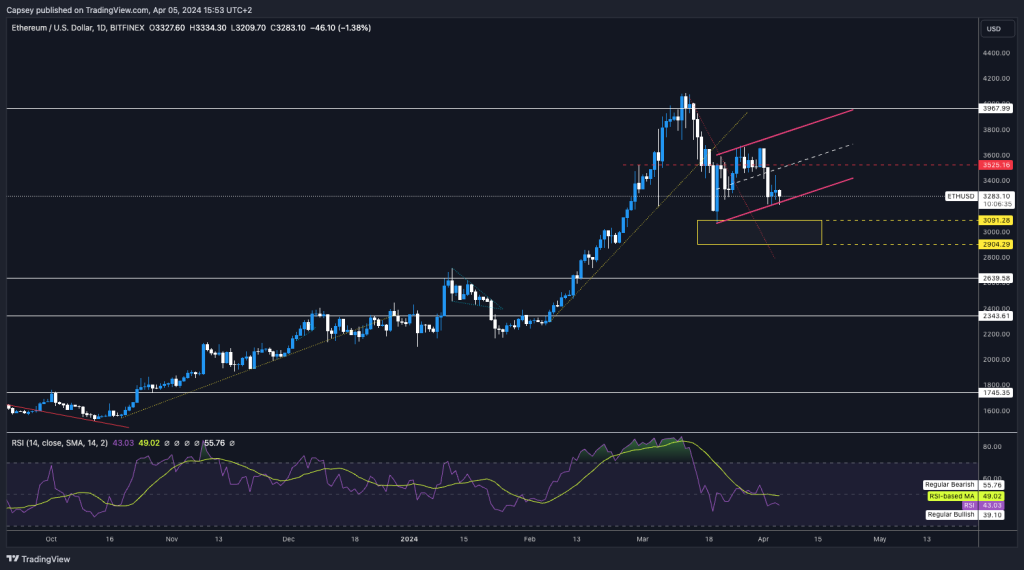
Task: Click the purple RSI axis label
Action: (x=969, y=505)
